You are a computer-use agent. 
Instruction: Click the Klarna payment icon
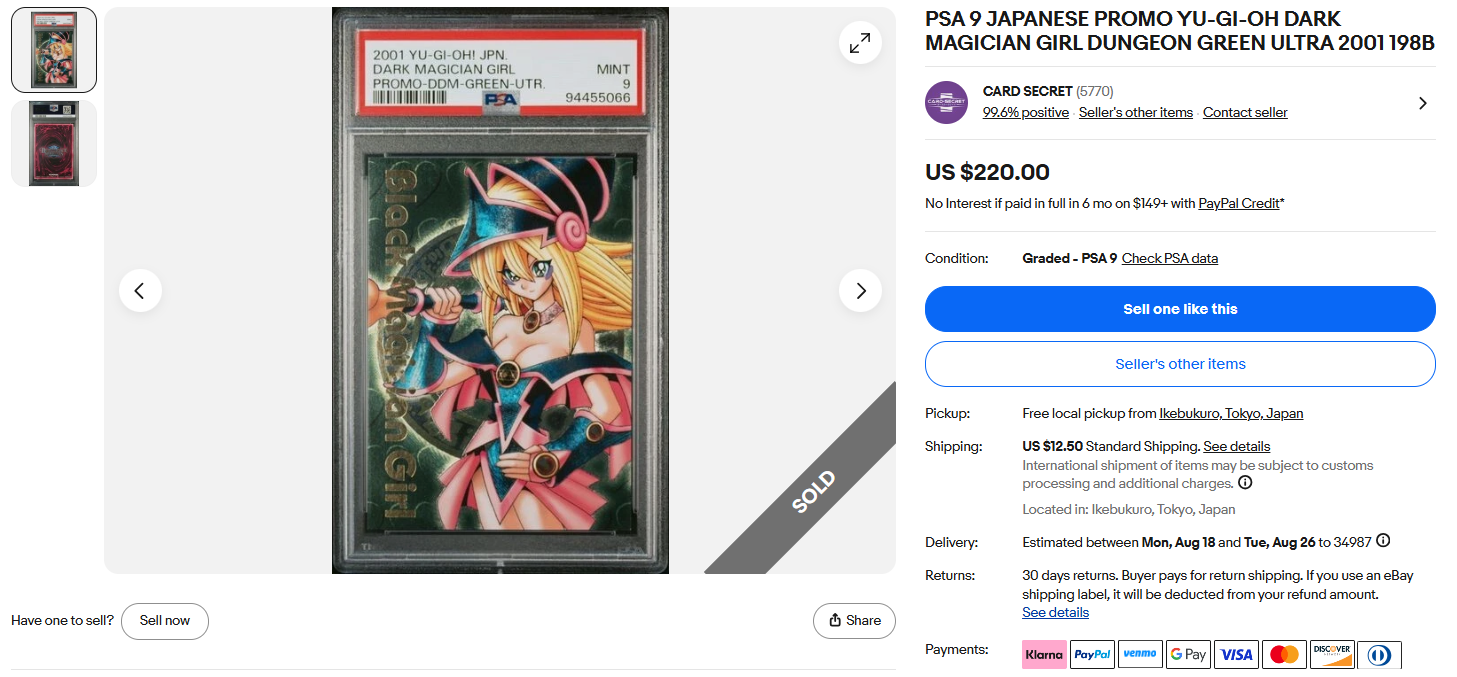[1044, 655]
